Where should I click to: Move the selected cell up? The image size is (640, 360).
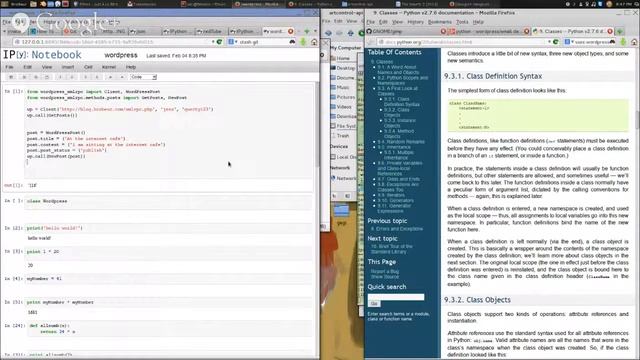pyautogui.click(x=60, y=77)
